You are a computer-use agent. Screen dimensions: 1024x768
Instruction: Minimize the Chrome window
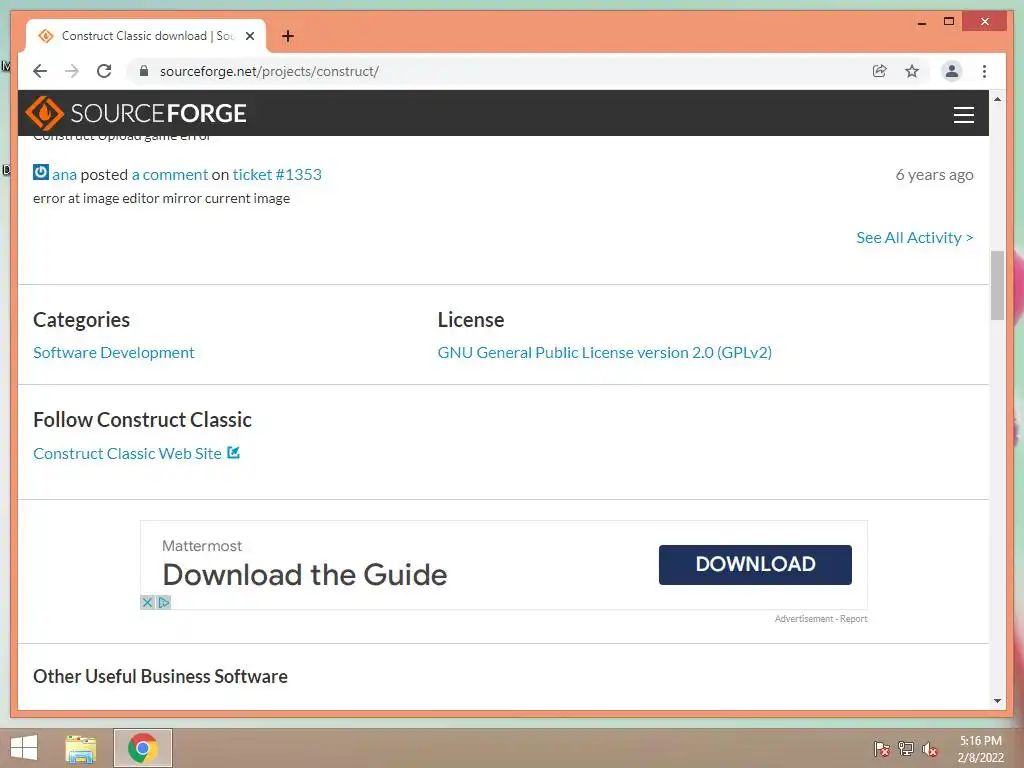921,23
